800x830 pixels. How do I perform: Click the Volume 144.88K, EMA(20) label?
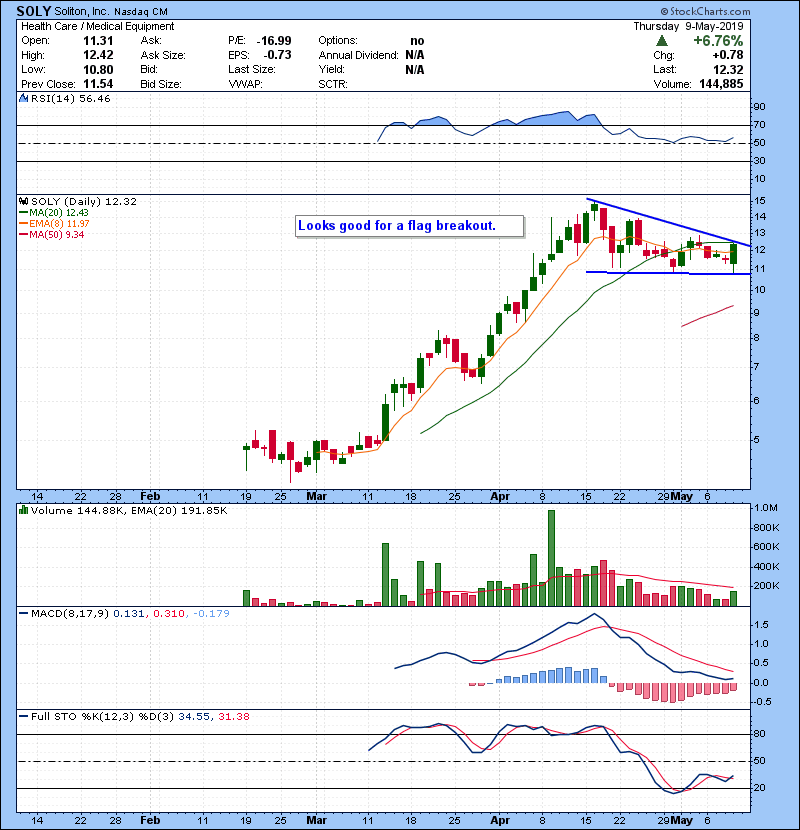tap(129, 511)
